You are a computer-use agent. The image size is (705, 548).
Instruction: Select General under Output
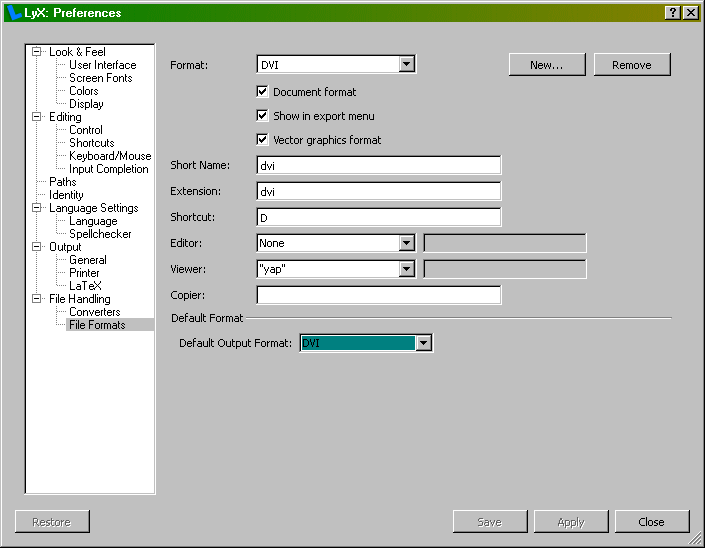(88, 260)
